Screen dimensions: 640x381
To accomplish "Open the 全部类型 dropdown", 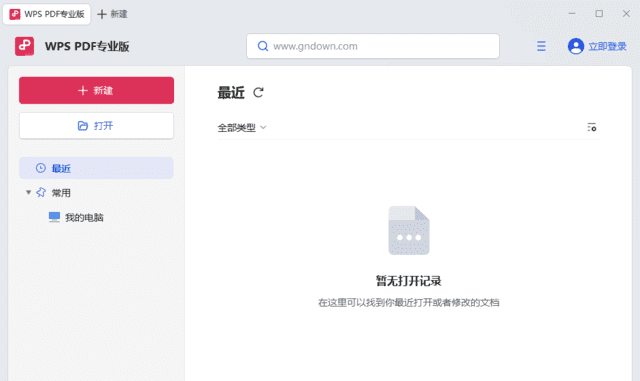I will tap(242, 128).
